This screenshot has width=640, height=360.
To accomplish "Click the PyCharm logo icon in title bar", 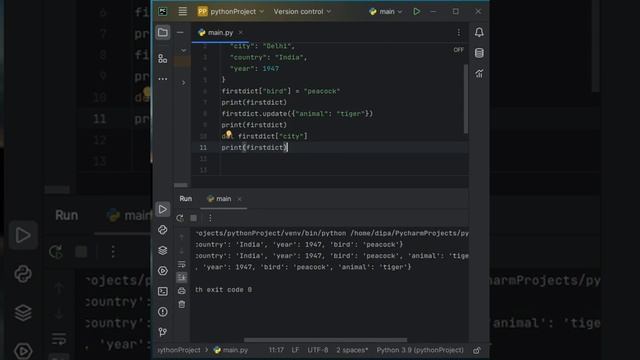I will pos(163,11).
